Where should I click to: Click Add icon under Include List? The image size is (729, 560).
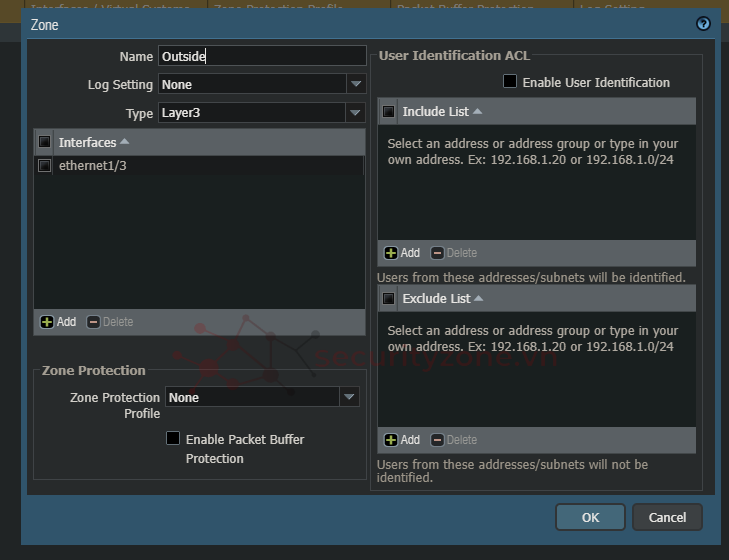(x=391, y=253)
